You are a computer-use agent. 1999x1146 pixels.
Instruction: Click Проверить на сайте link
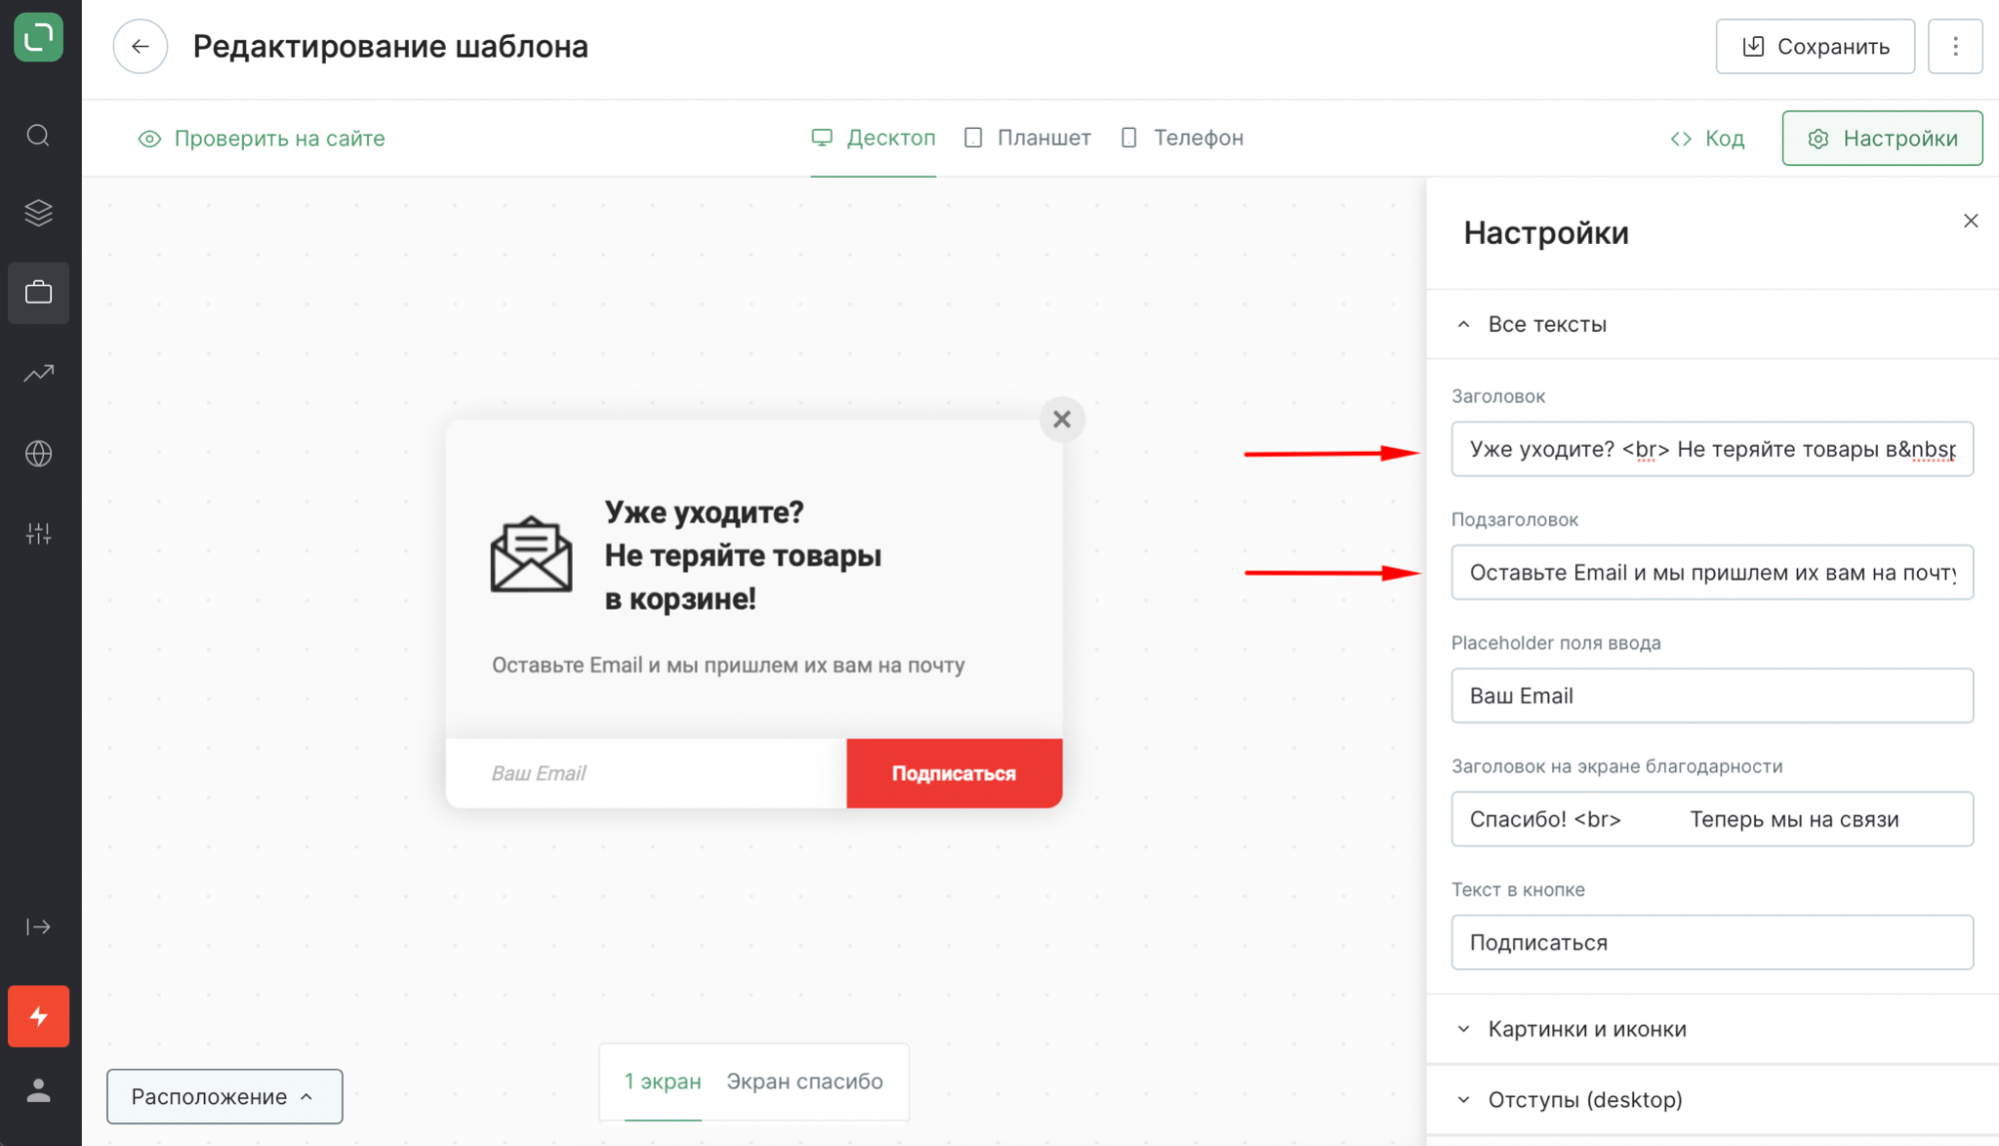point(261,138)
